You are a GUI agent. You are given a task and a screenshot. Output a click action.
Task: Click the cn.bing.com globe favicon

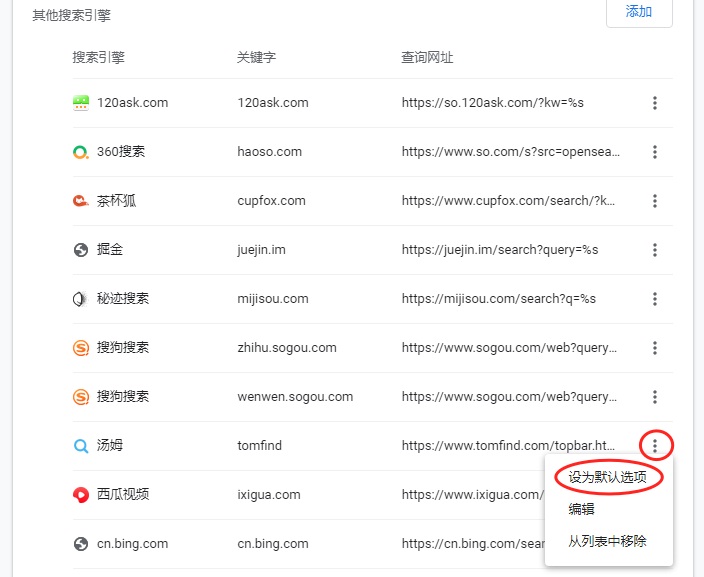pos(81,543)
